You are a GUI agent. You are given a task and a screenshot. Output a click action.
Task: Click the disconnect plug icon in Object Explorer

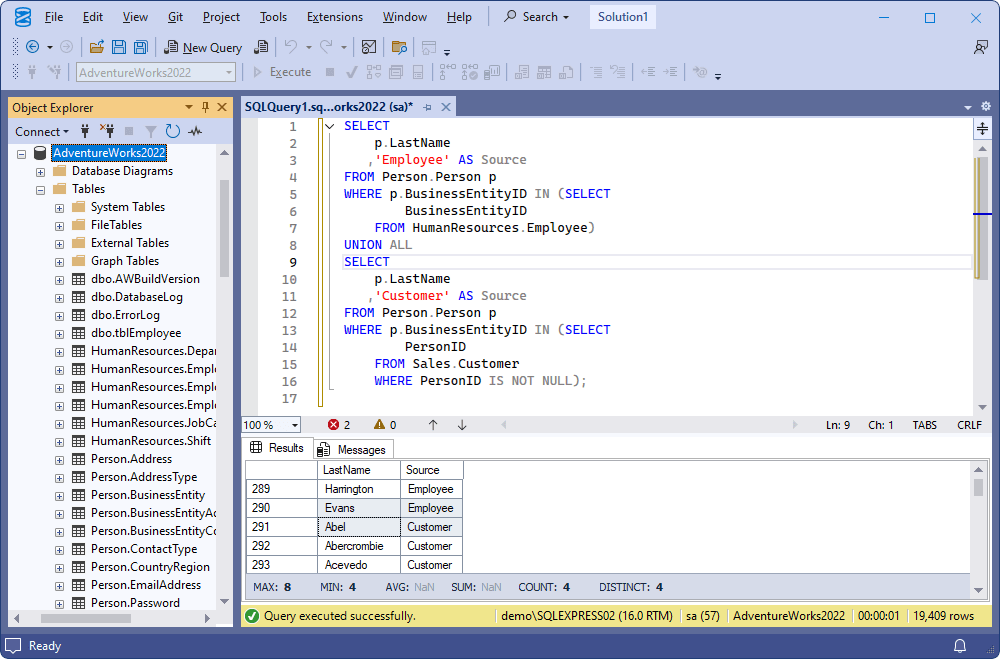coord(107,131)
